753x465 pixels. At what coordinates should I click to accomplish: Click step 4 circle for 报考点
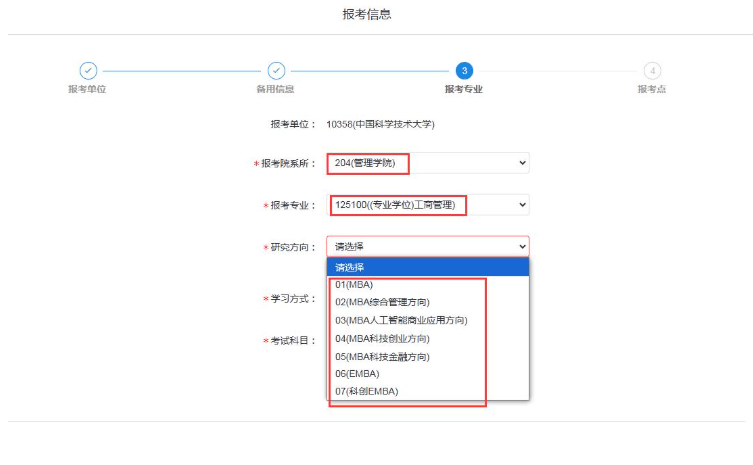(x=652, y=71)
